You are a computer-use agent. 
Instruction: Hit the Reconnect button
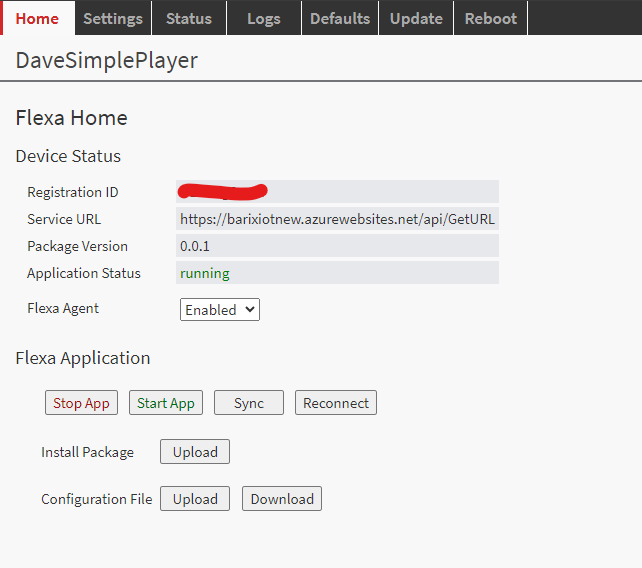[336, 403]
